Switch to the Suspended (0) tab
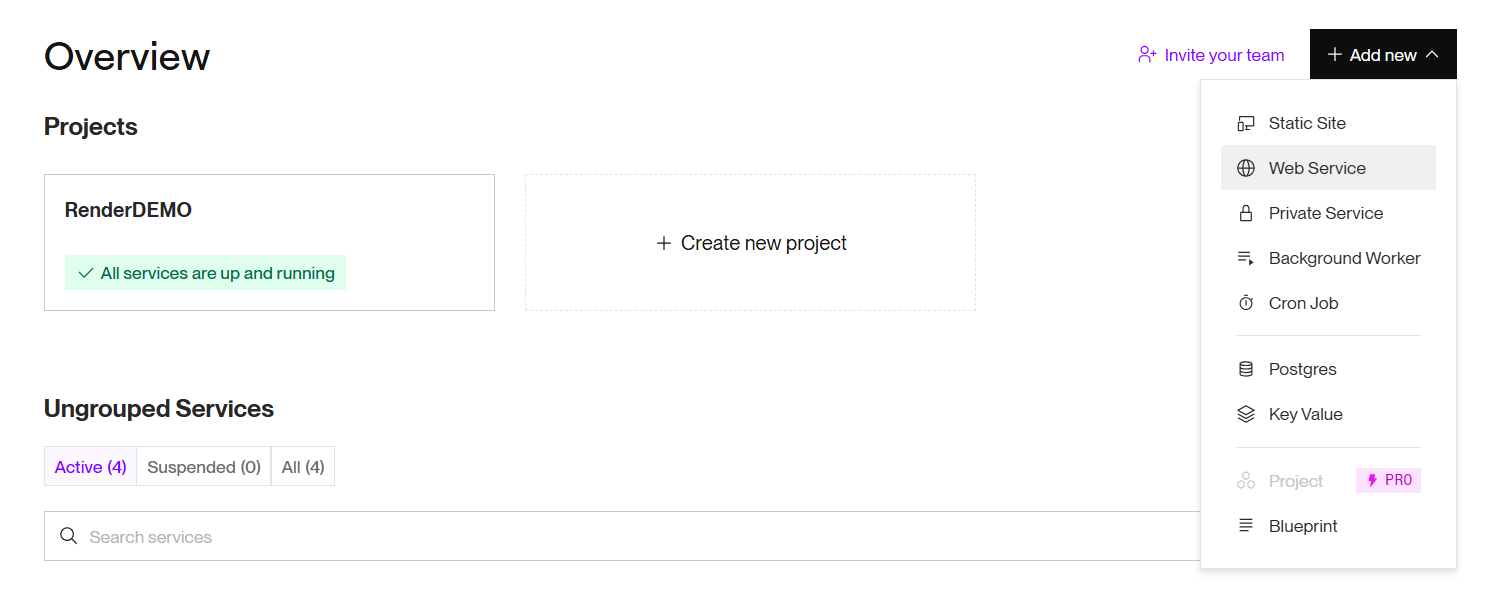Image resolution: width=1497 pixels, height=592 pixels. pyautogui.click(x=204, y=467)
